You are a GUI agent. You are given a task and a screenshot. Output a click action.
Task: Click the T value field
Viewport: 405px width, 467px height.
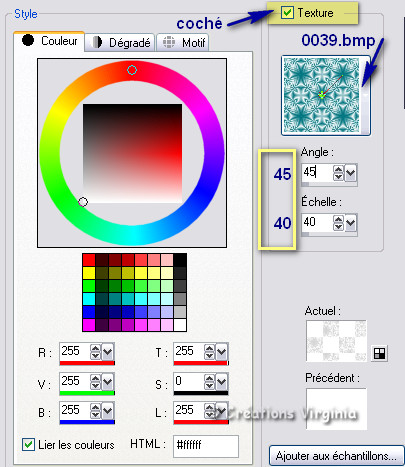188,351
